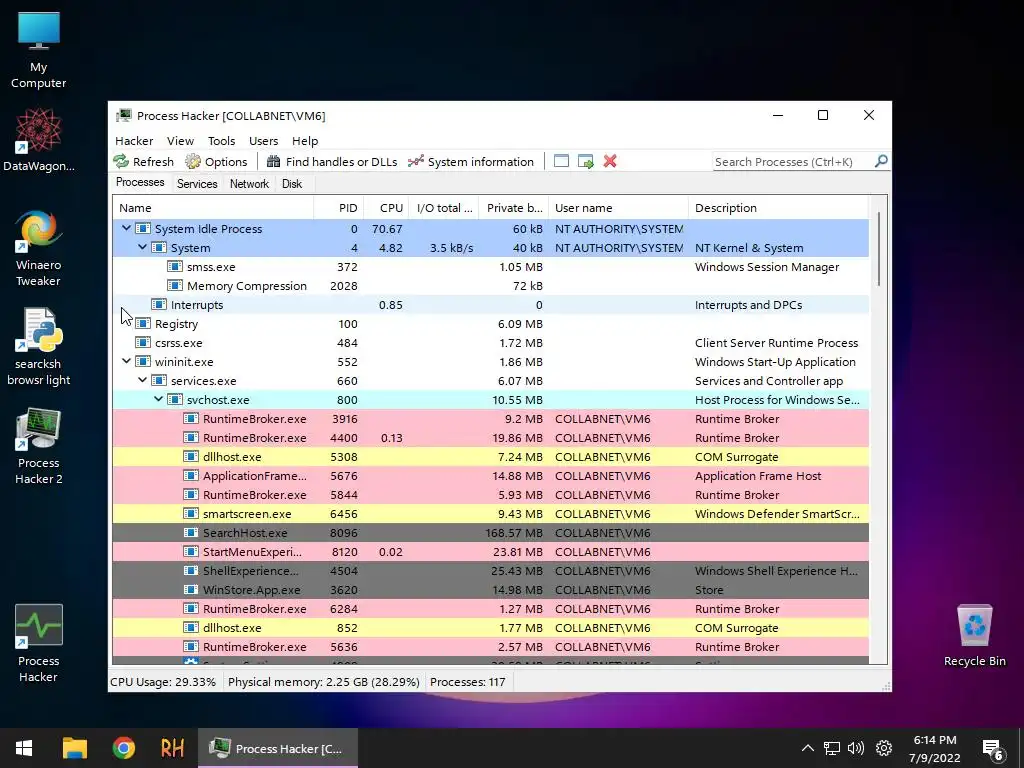Click the find window and thread icon
The height and width of the screenshot is (768, 1024).
[586, 161]
